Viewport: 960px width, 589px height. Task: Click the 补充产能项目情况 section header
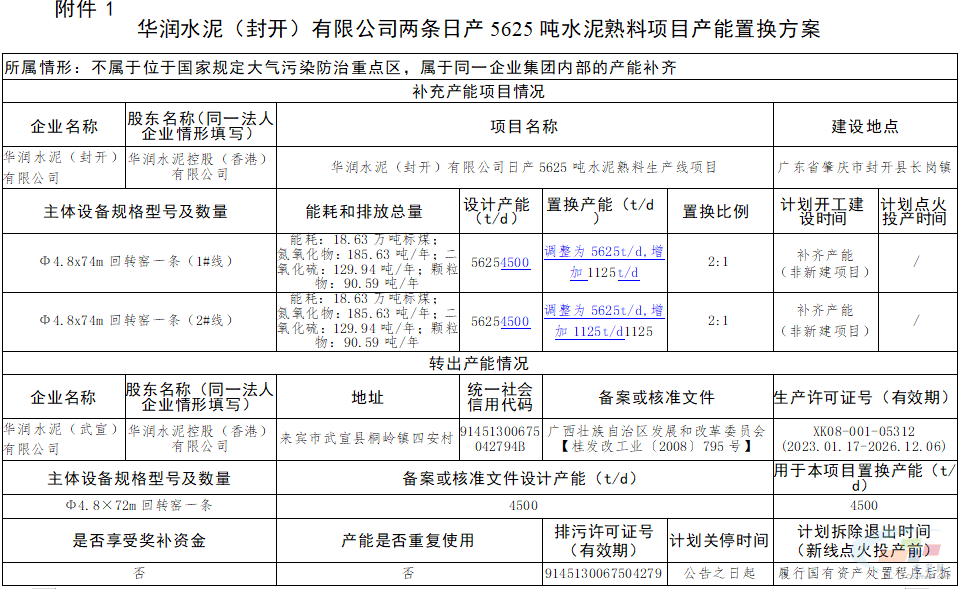pyautogui.click(x=478, y=92)
